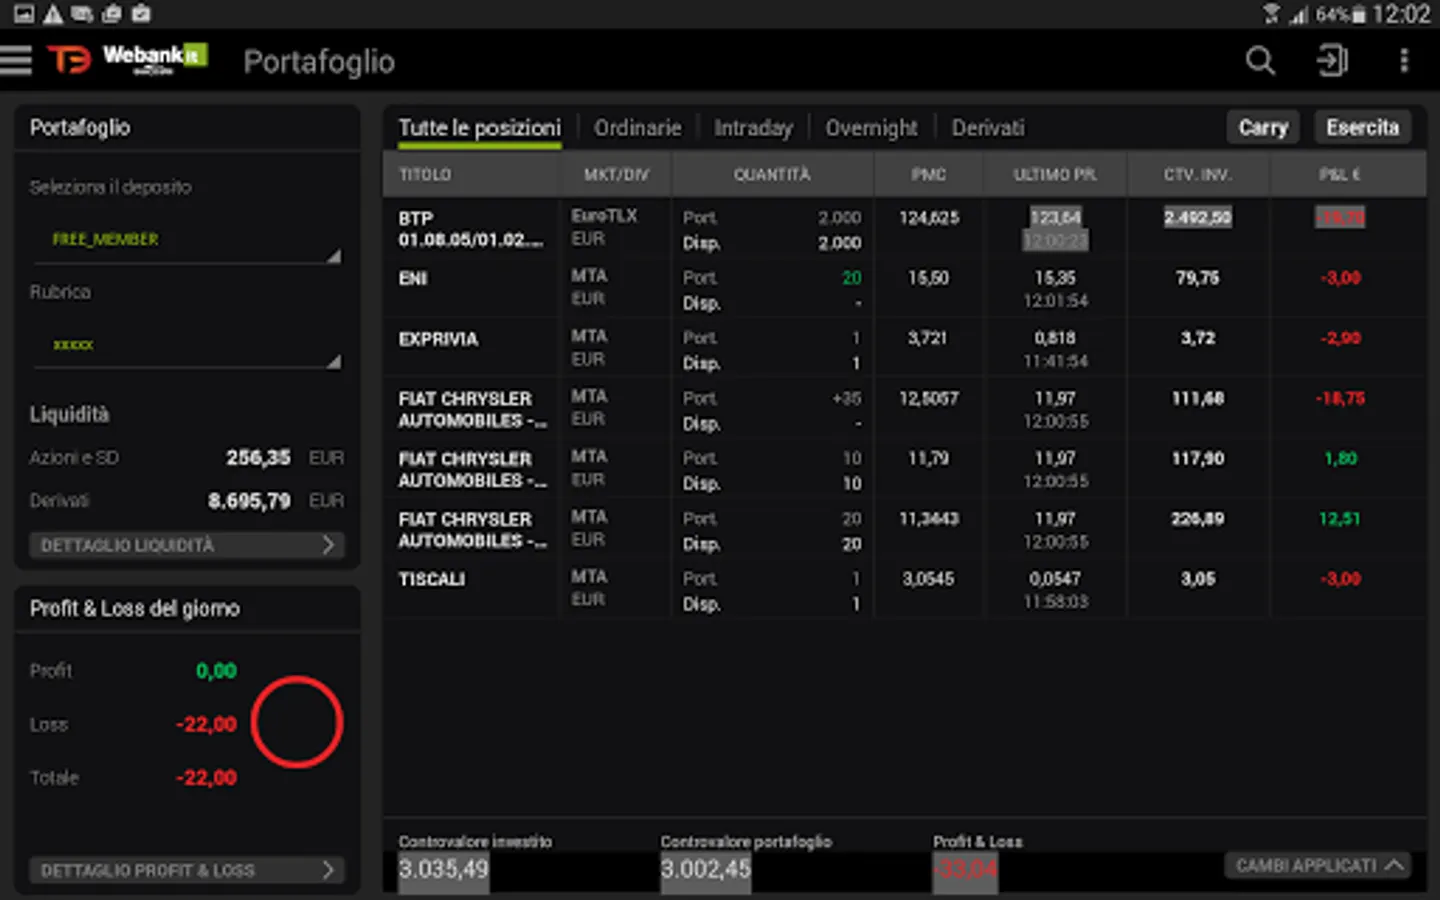This screenshot has height=900, width=1440.
Task: Select the TISCALI position row
Action: point(905,589)
